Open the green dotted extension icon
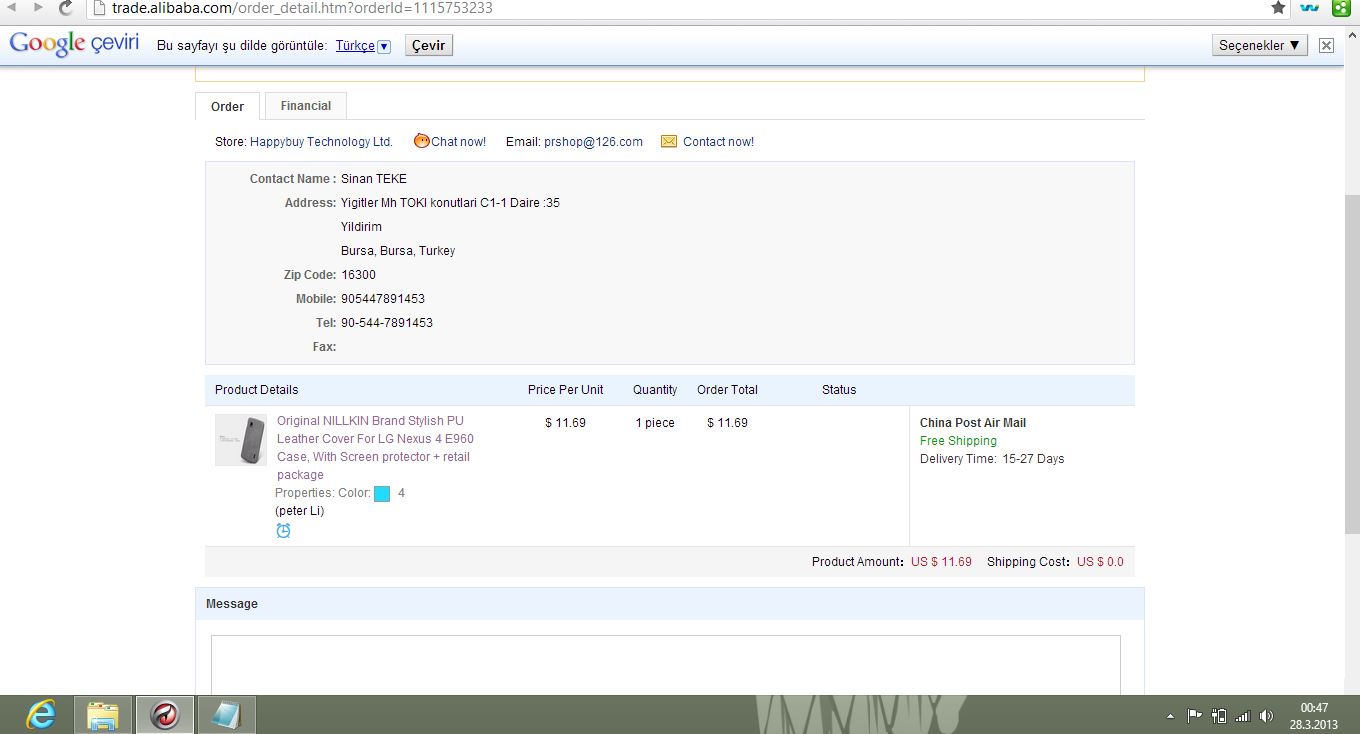Viewport: 1360px width, 734px height. (x=1341, y=8)
